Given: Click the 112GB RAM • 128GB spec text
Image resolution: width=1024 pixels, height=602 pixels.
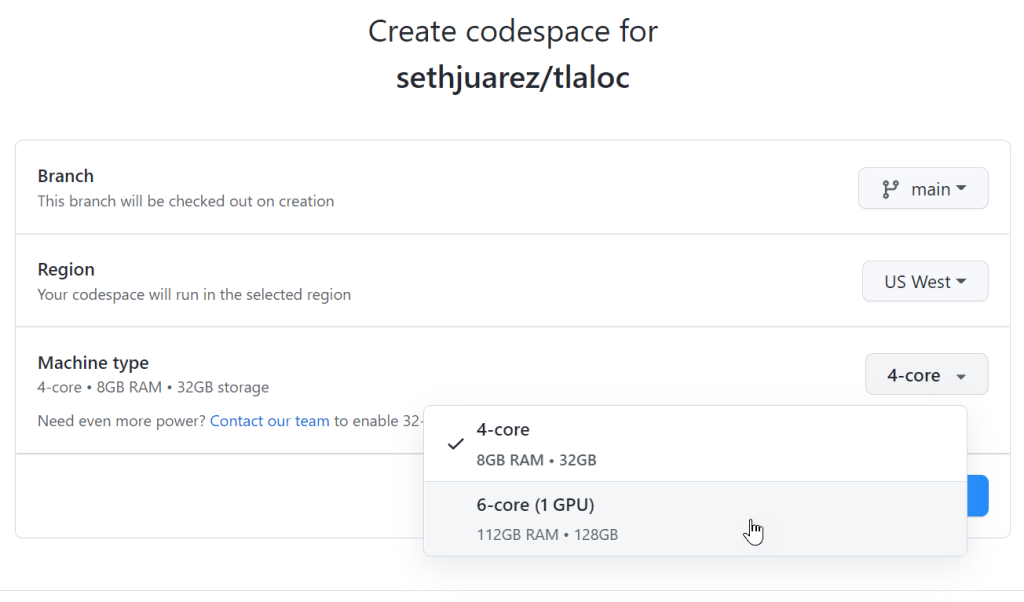Looking at the screenshot, I should pyautogui.click(x=547, y=534).
